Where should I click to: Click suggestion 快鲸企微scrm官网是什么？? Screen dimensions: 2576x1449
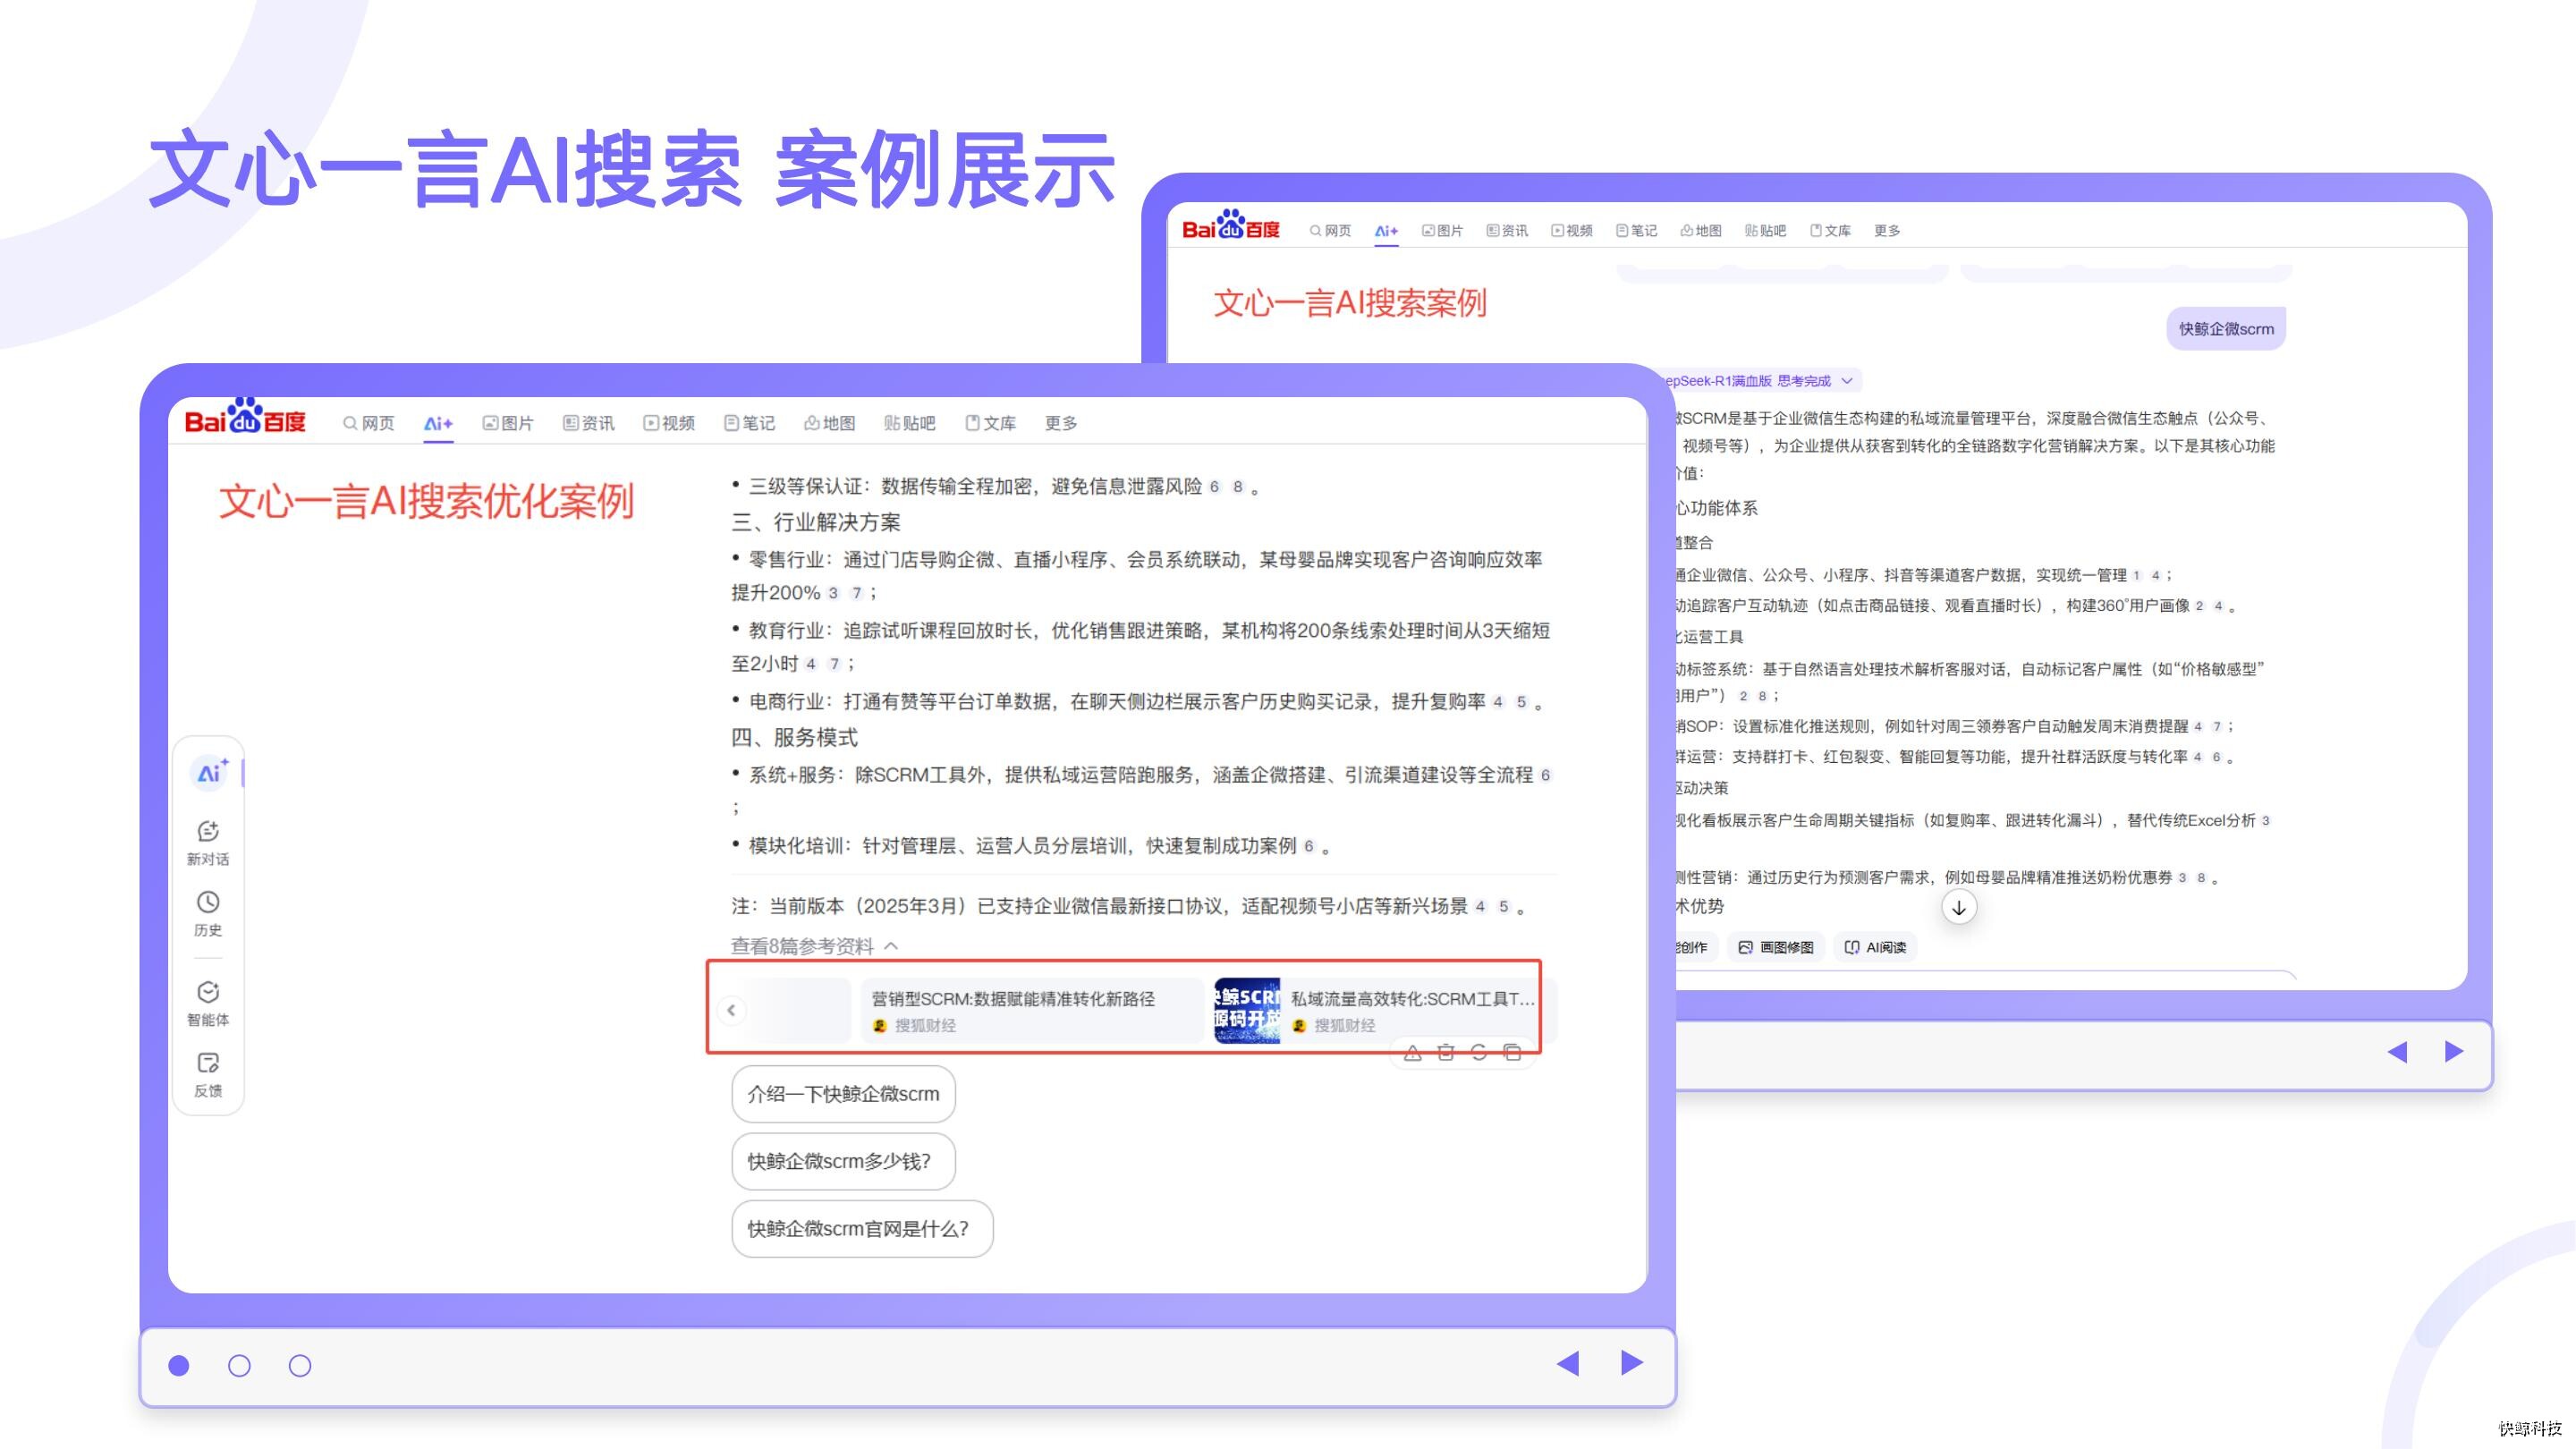(x=862, y=1229)
